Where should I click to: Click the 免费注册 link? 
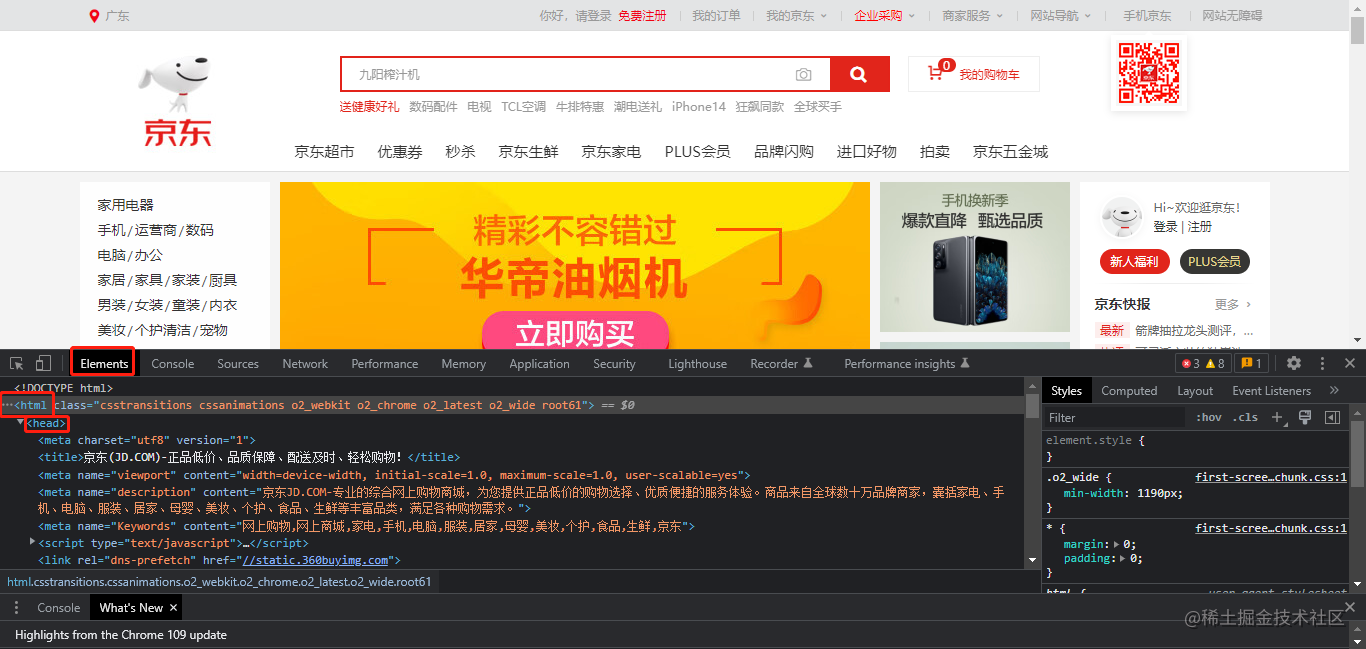point(642,16)
